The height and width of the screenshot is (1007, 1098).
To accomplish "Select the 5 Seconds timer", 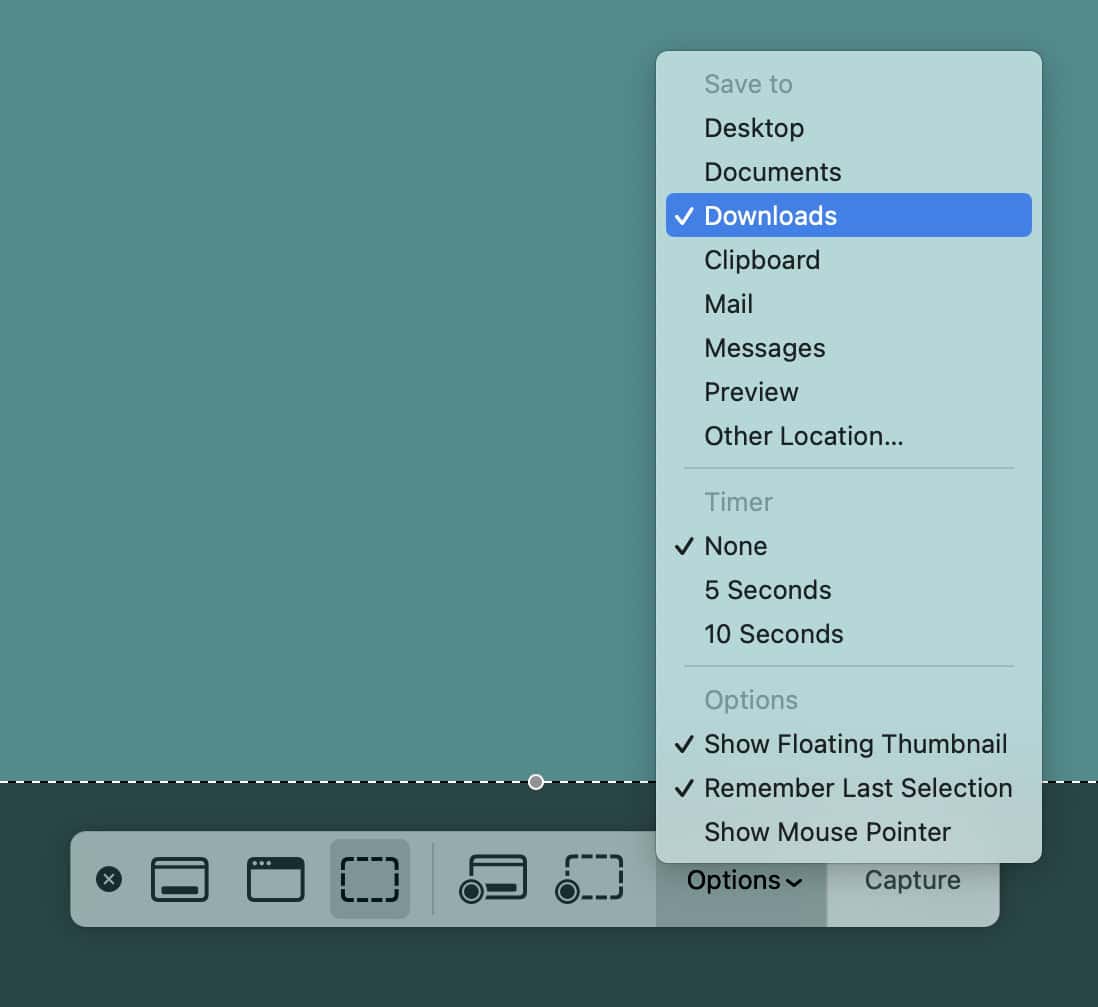I will tap(767, 590).
